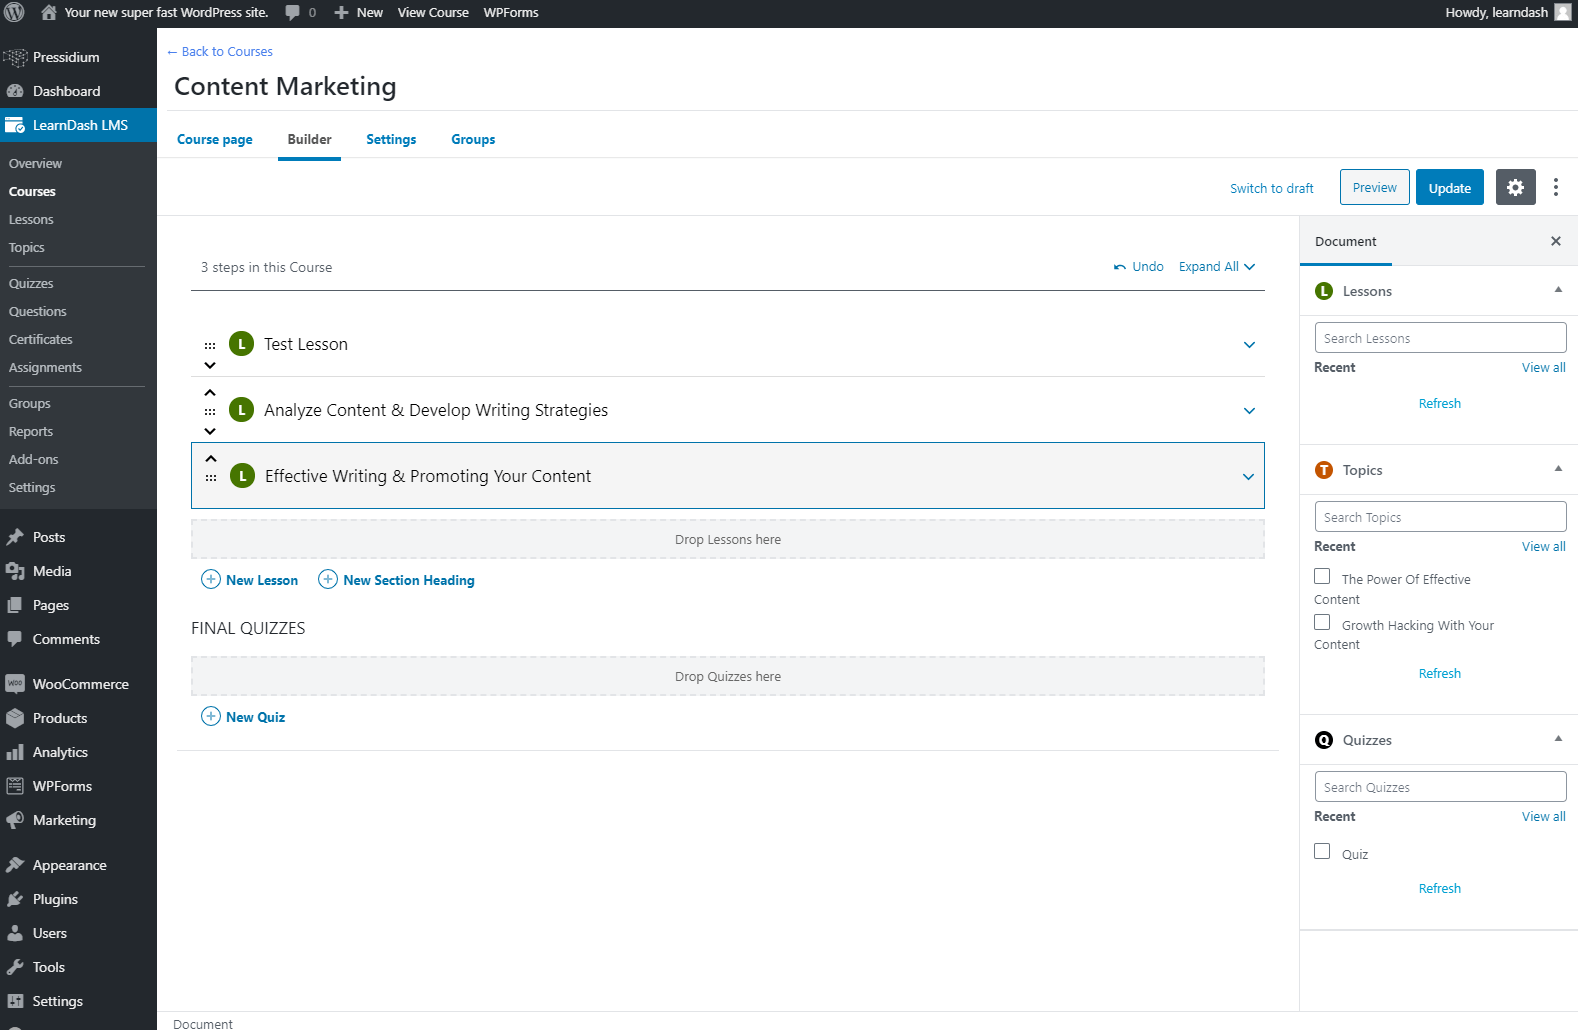Viewport: 1578px width, 1030px height.
Task: Open Certificates in LearnDash submenu
Action: tap(41, 340)
